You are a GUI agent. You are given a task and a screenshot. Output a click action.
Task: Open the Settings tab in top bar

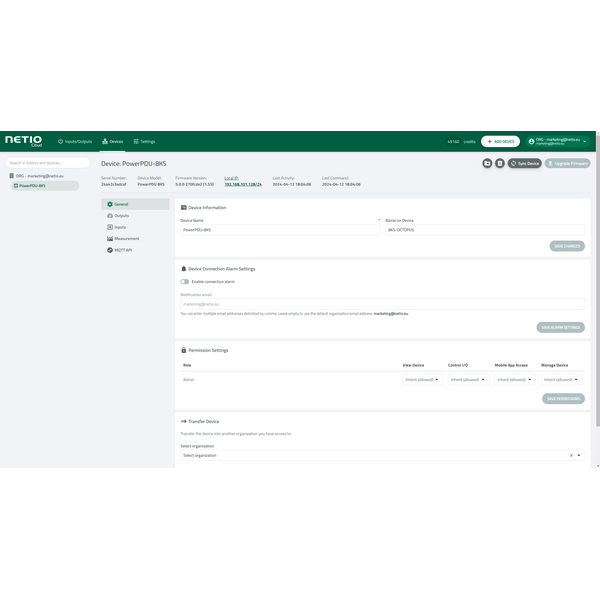coord(143,142)
